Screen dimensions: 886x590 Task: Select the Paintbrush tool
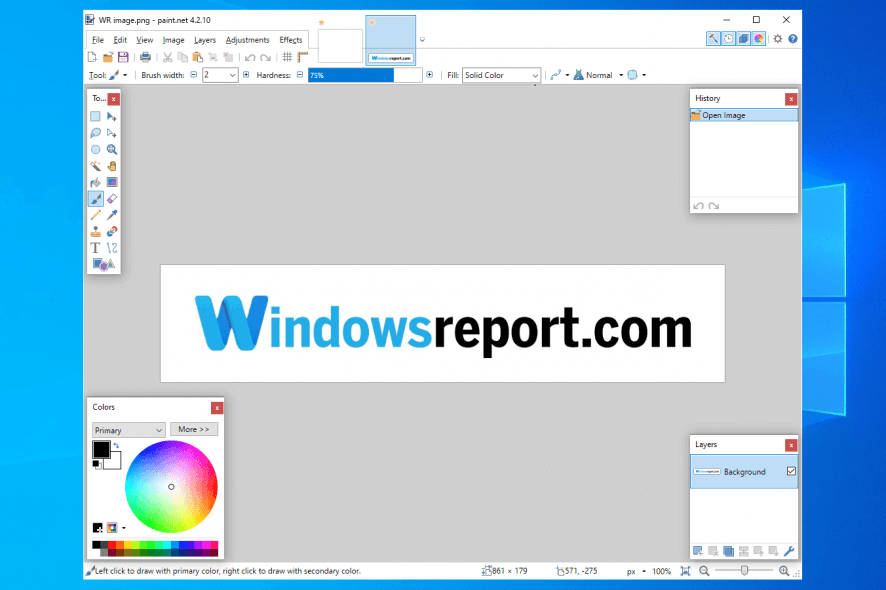point(95,198)
